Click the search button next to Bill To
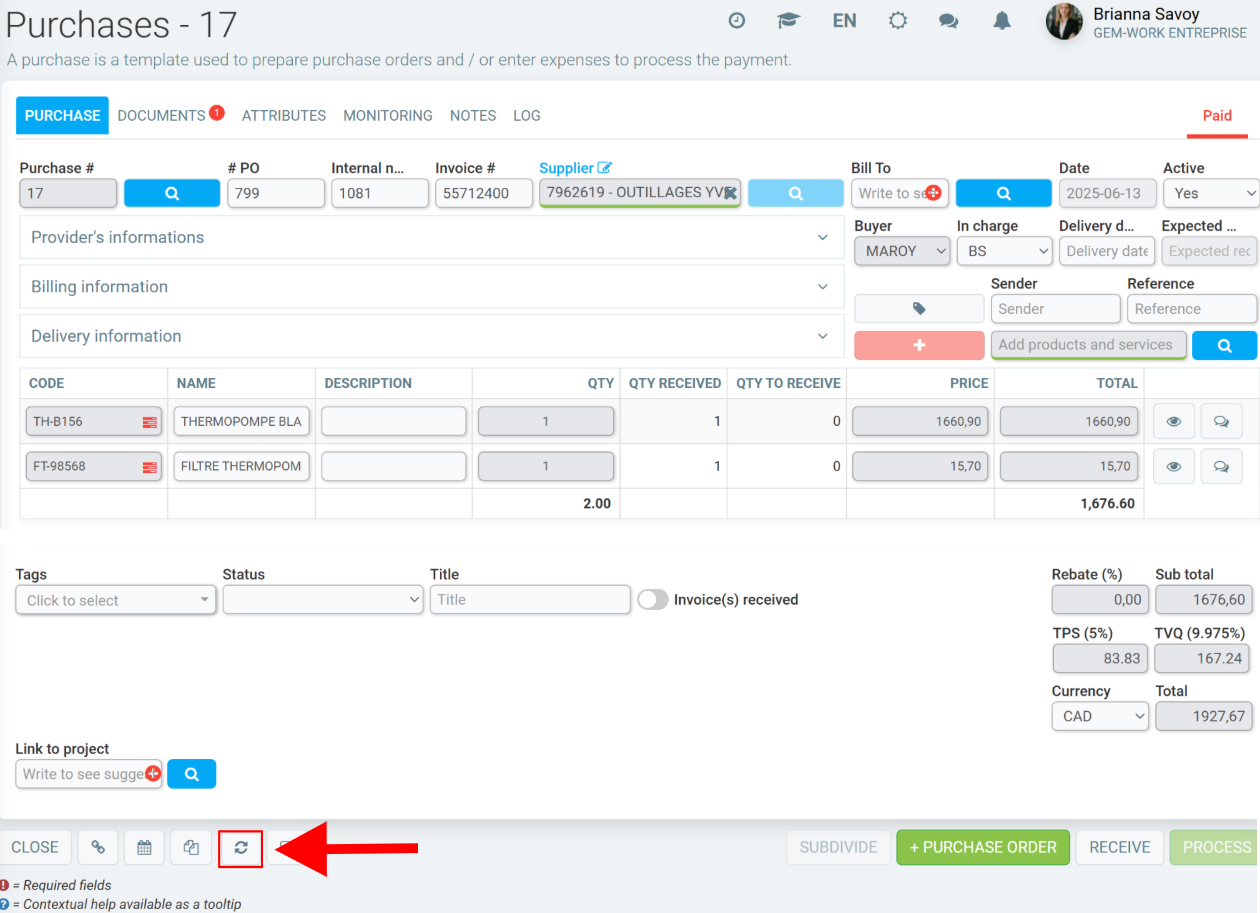This screenshot has width=1260, height=913. click(x=1004, y=193)
